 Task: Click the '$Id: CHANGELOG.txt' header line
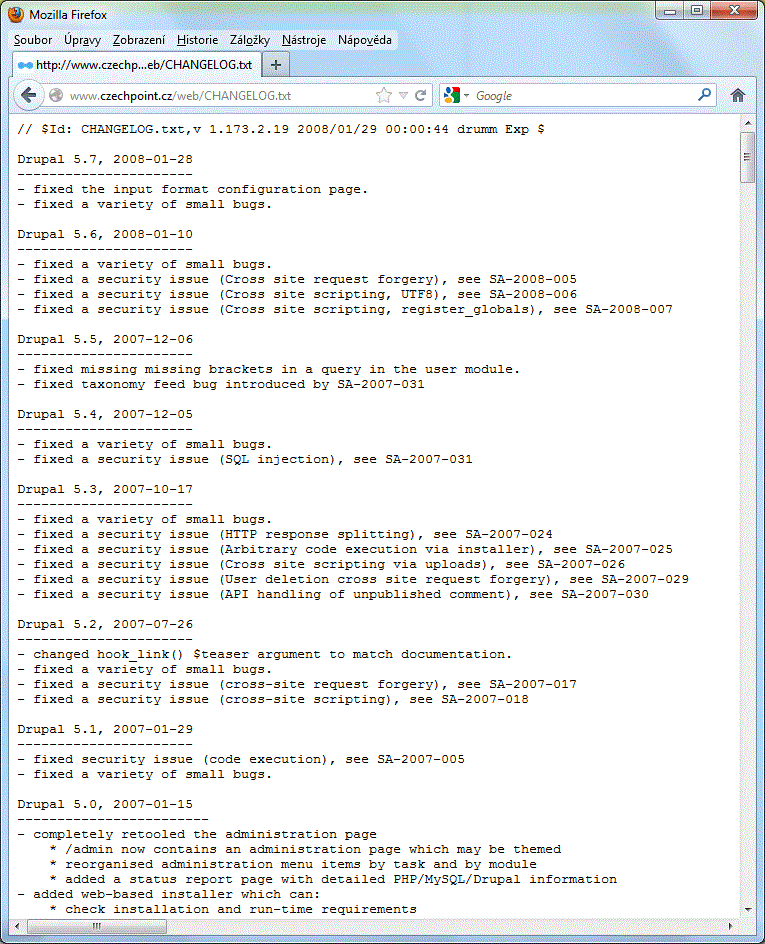(x=281, y=129)
